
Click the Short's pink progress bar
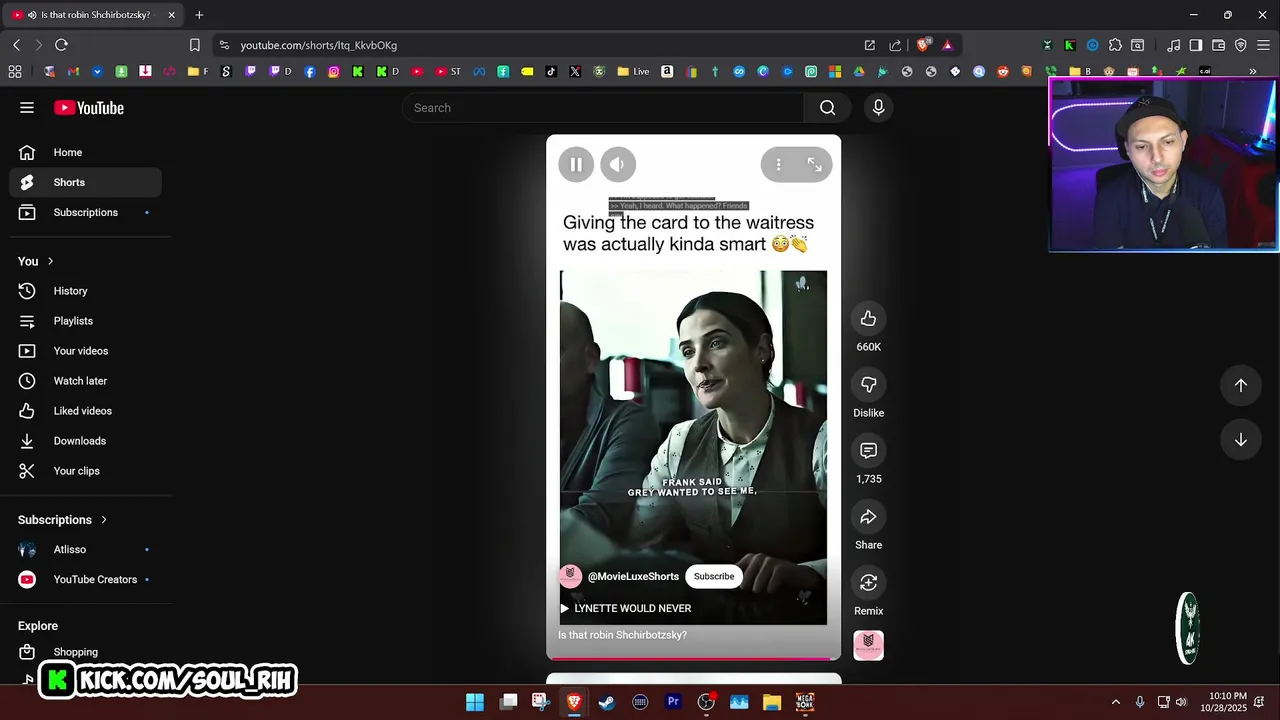(693, 658)
